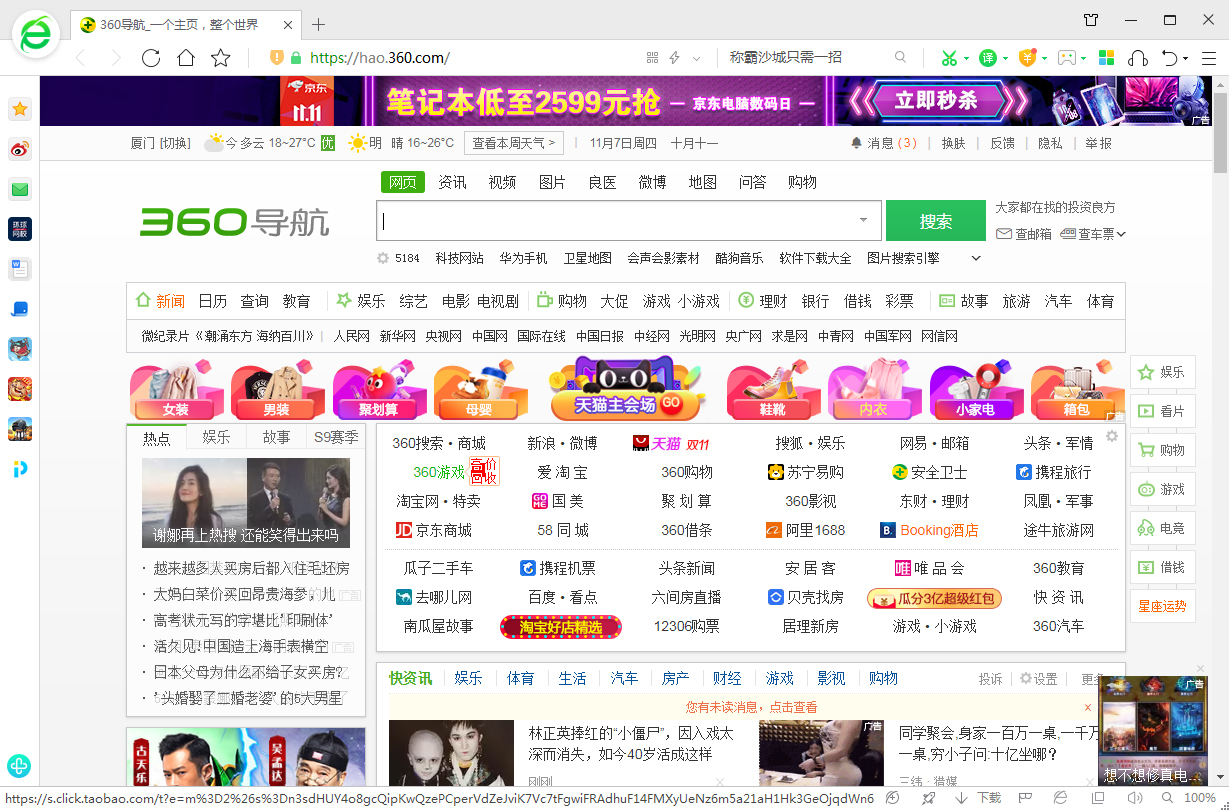Viewport: 1229px width, 810px height.
Task: Click the game controller icon in the toolbar
Action: click(1067, 57)
